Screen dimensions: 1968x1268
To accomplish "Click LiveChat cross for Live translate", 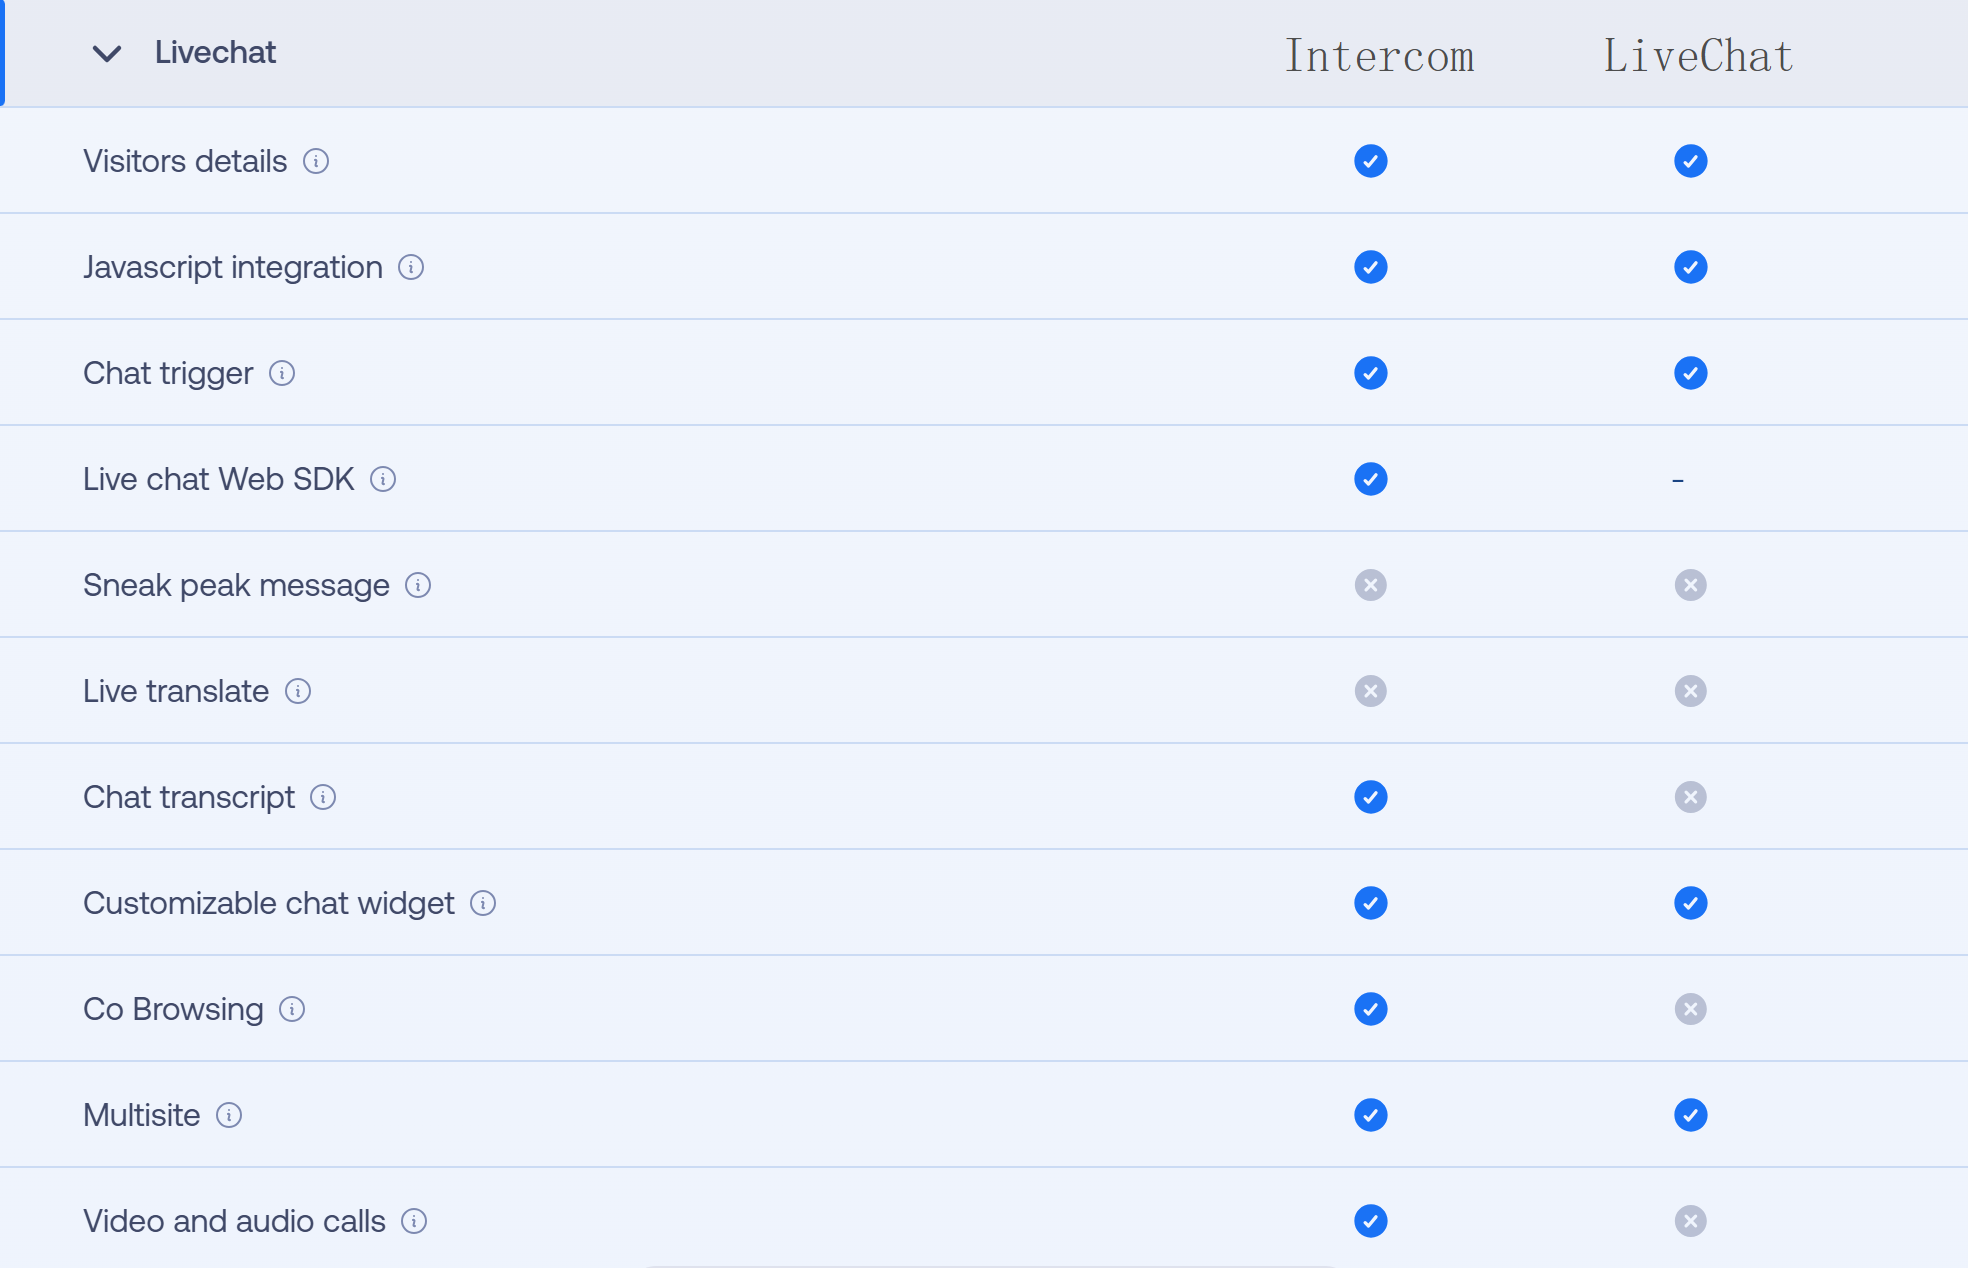I will pos(1691,691).
